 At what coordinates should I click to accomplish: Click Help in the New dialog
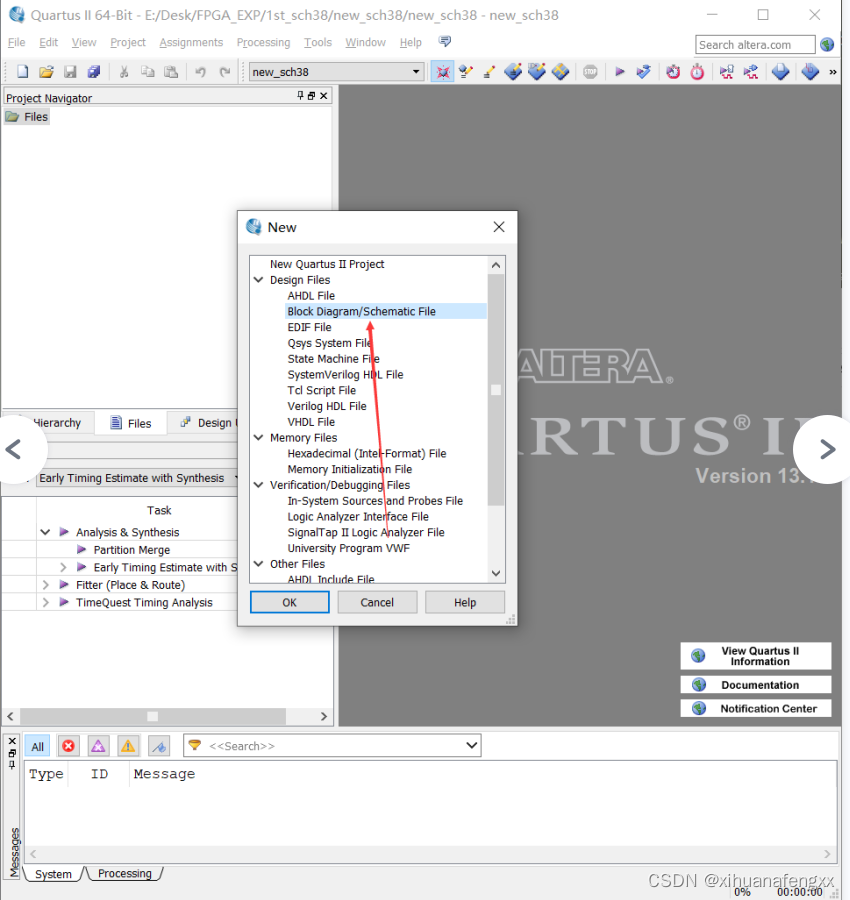tap(465, 603)
